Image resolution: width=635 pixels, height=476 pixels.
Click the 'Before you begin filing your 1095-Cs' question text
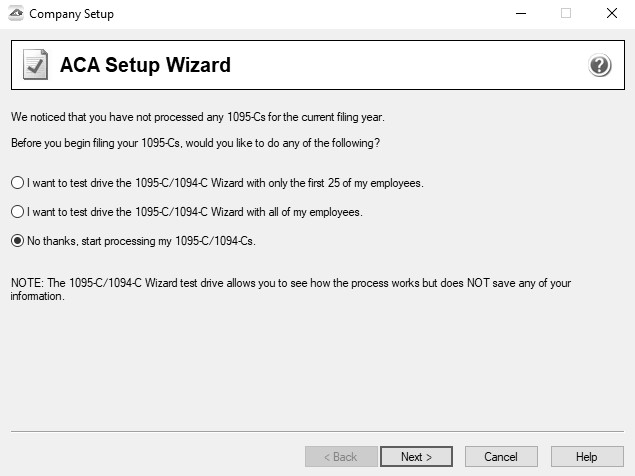tap(196, 143)
